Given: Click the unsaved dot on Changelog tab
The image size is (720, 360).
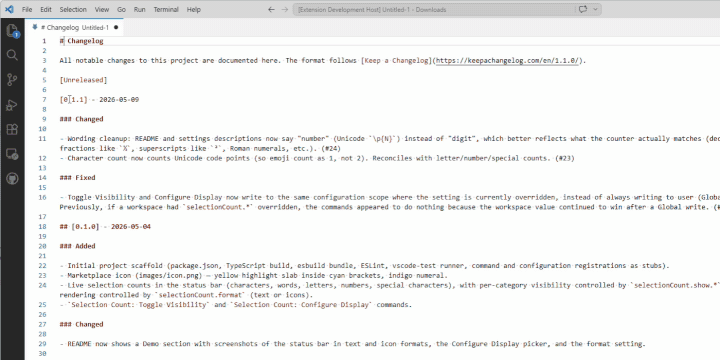Looking at the screenshot, I should pos(116,28).
